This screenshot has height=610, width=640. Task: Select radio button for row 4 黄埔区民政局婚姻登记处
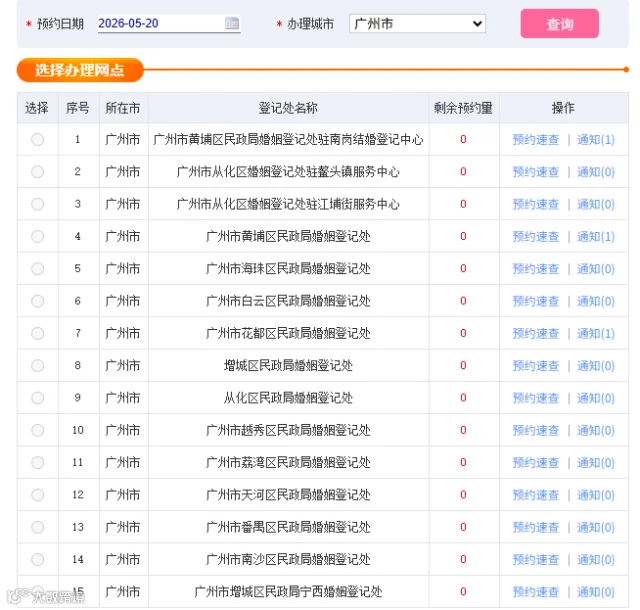click(x=38, y=236)
